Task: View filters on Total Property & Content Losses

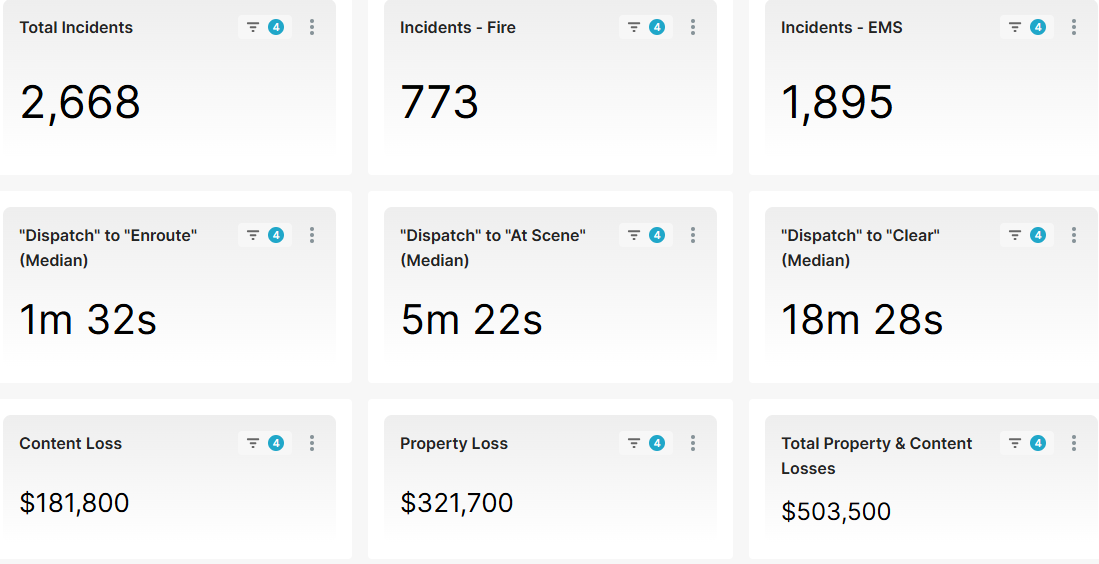Action: click(1027, 443)
